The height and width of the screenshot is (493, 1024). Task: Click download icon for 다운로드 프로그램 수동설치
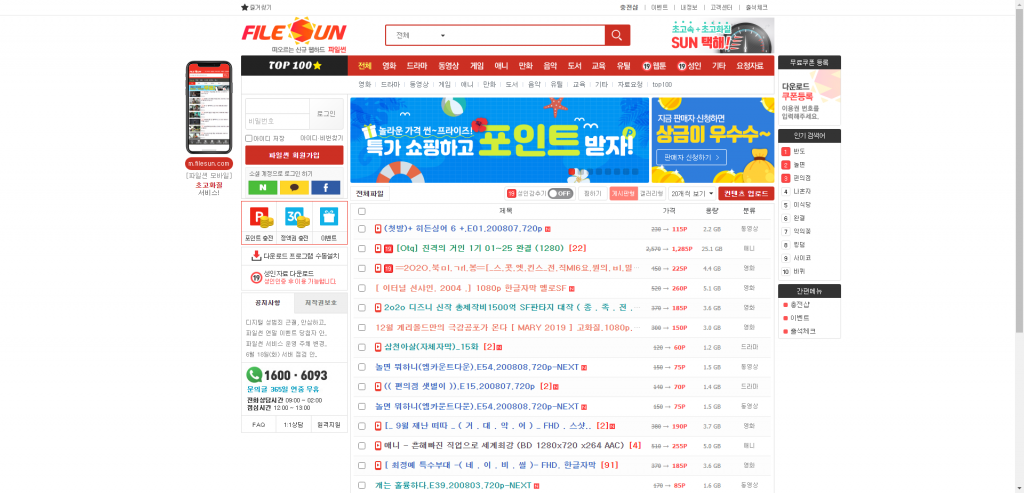point(257,256)
